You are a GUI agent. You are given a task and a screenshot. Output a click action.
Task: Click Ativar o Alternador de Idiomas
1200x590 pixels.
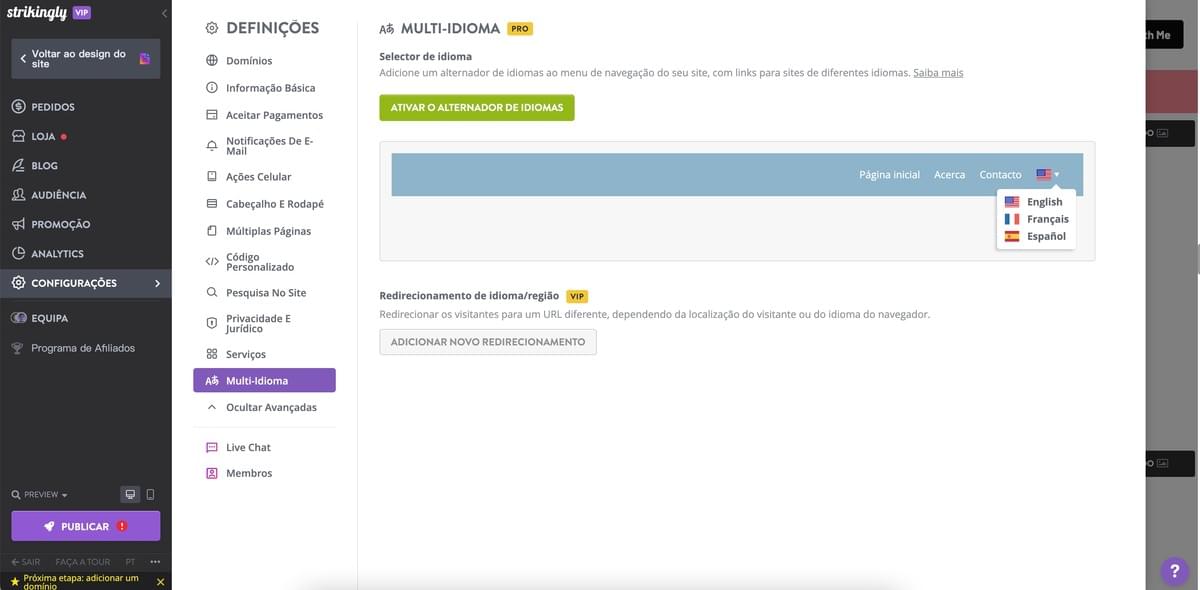click(x=477, y=107)
